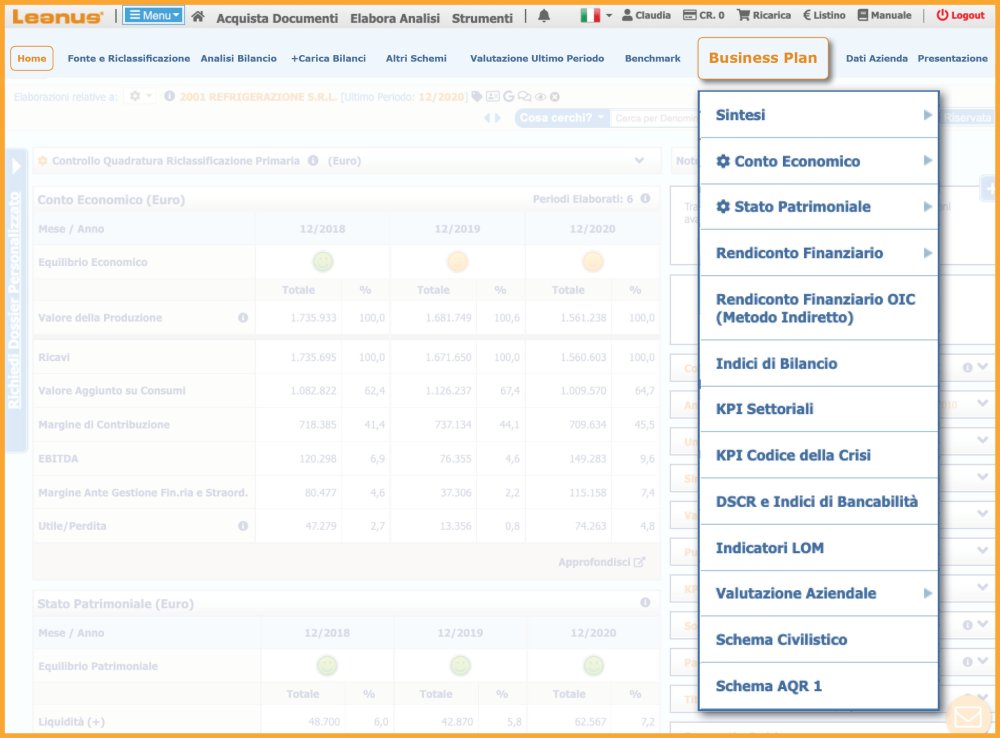The width and height of the screenshot is (1000, 738).
Task: Expand the Richiedi Dossier Personalizzato side panel
Action: [x=16, y=300]
